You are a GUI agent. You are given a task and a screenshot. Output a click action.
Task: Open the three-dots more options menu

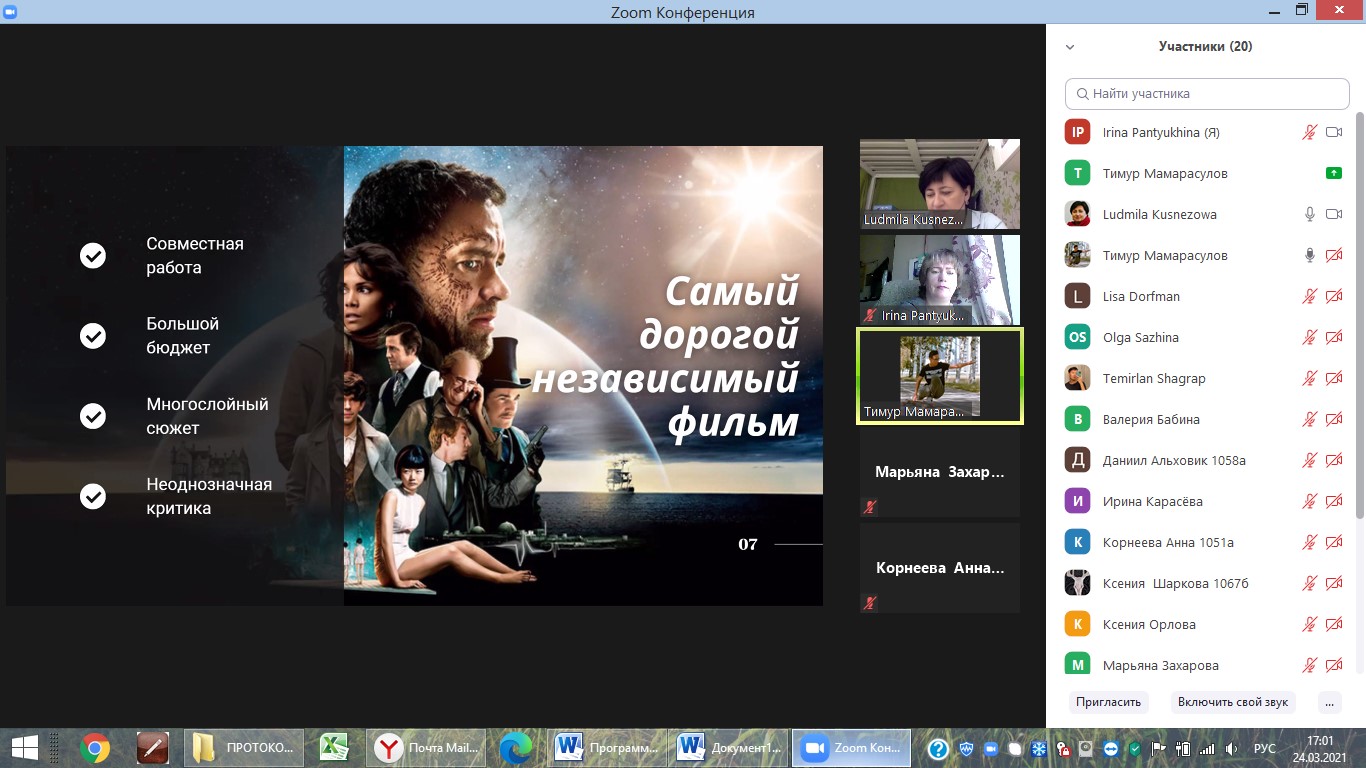point(1329,702)
